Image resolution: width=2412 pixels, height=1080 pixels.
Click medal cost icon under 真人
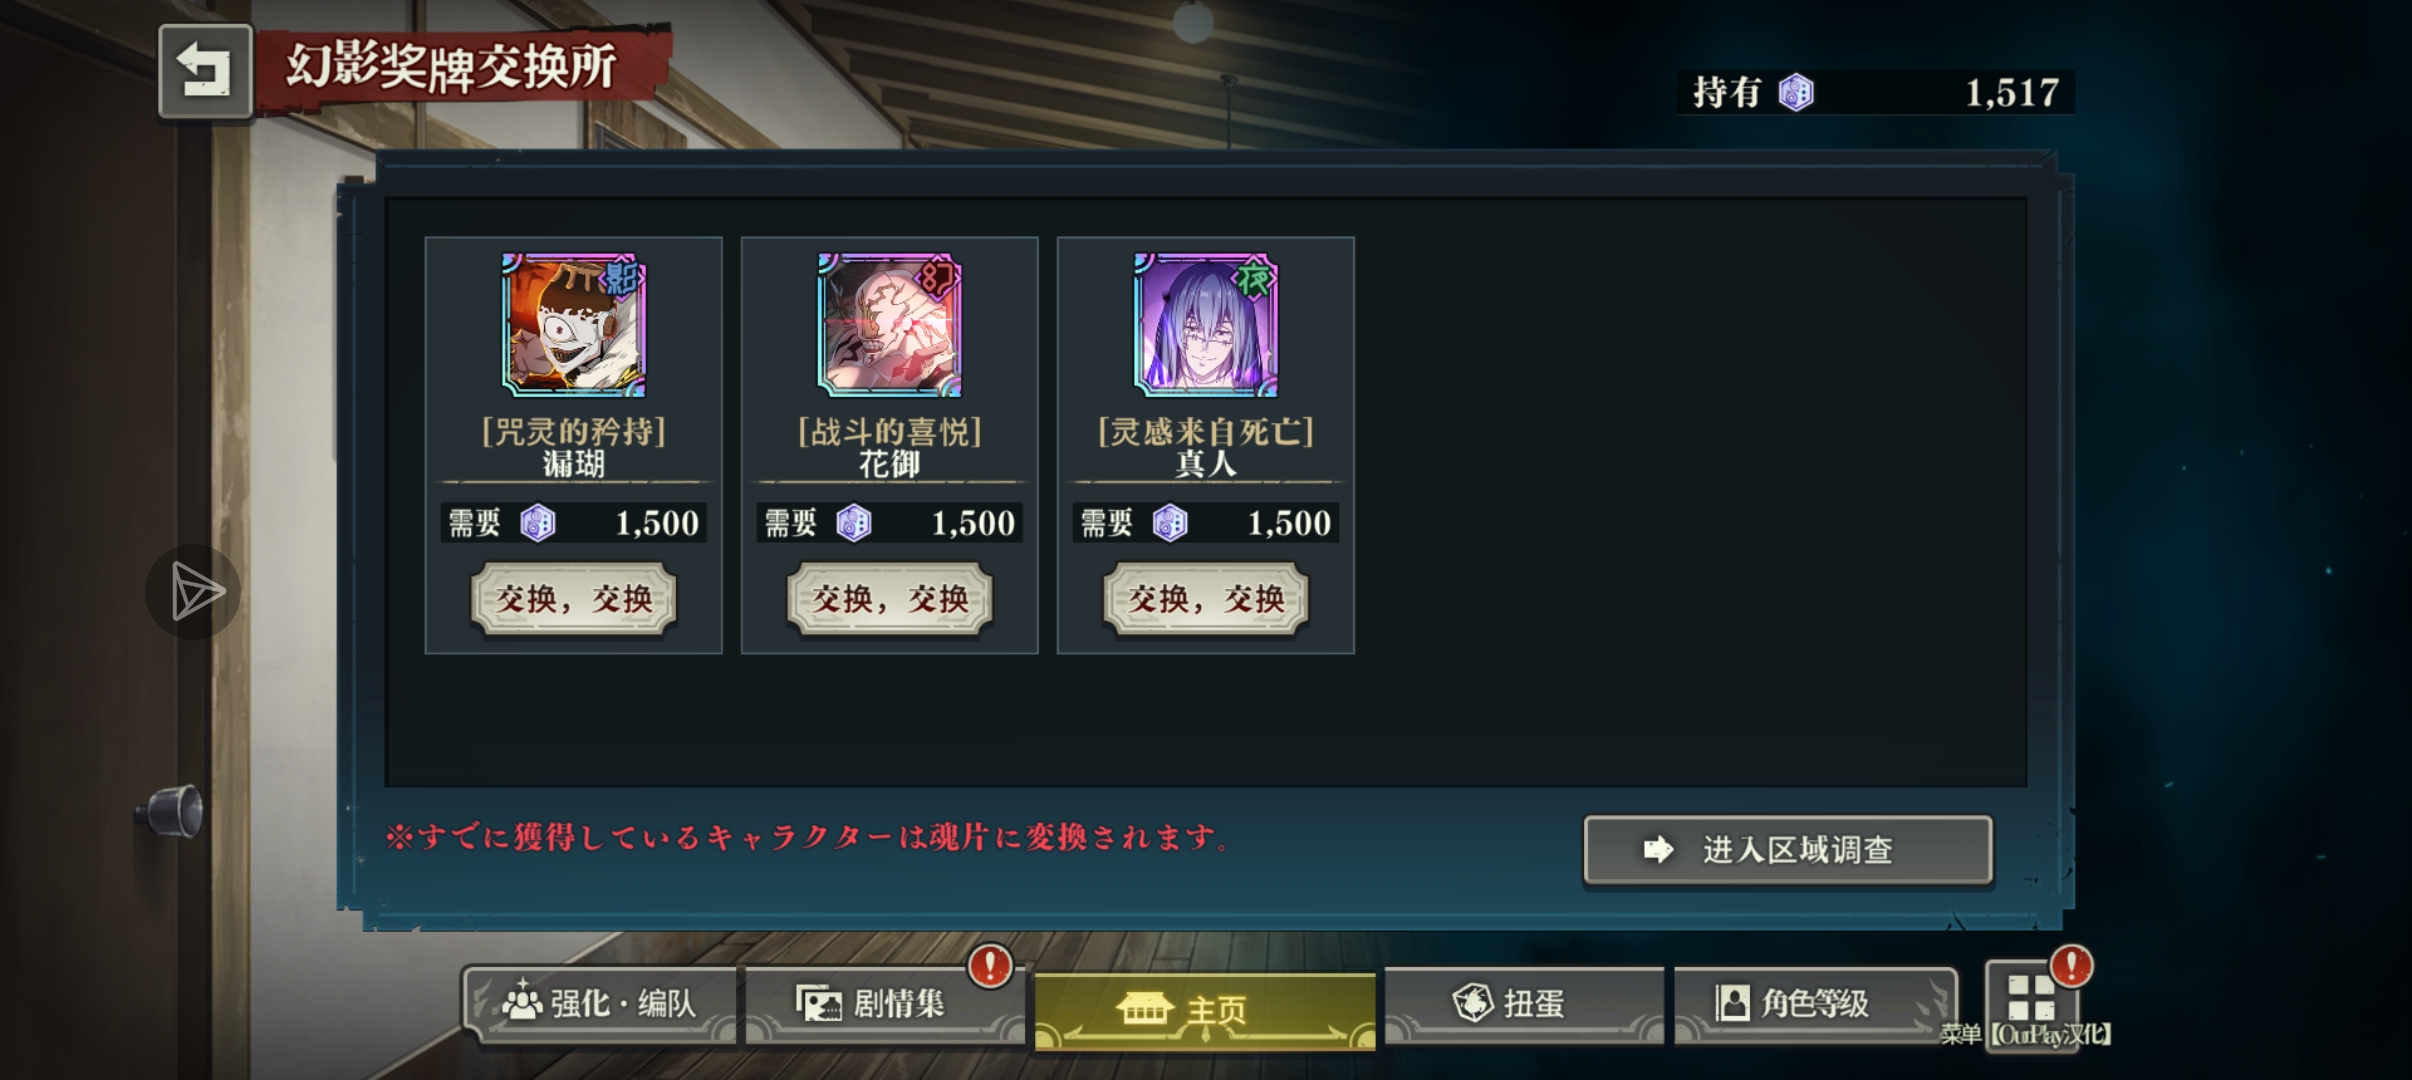[1170, 523]
